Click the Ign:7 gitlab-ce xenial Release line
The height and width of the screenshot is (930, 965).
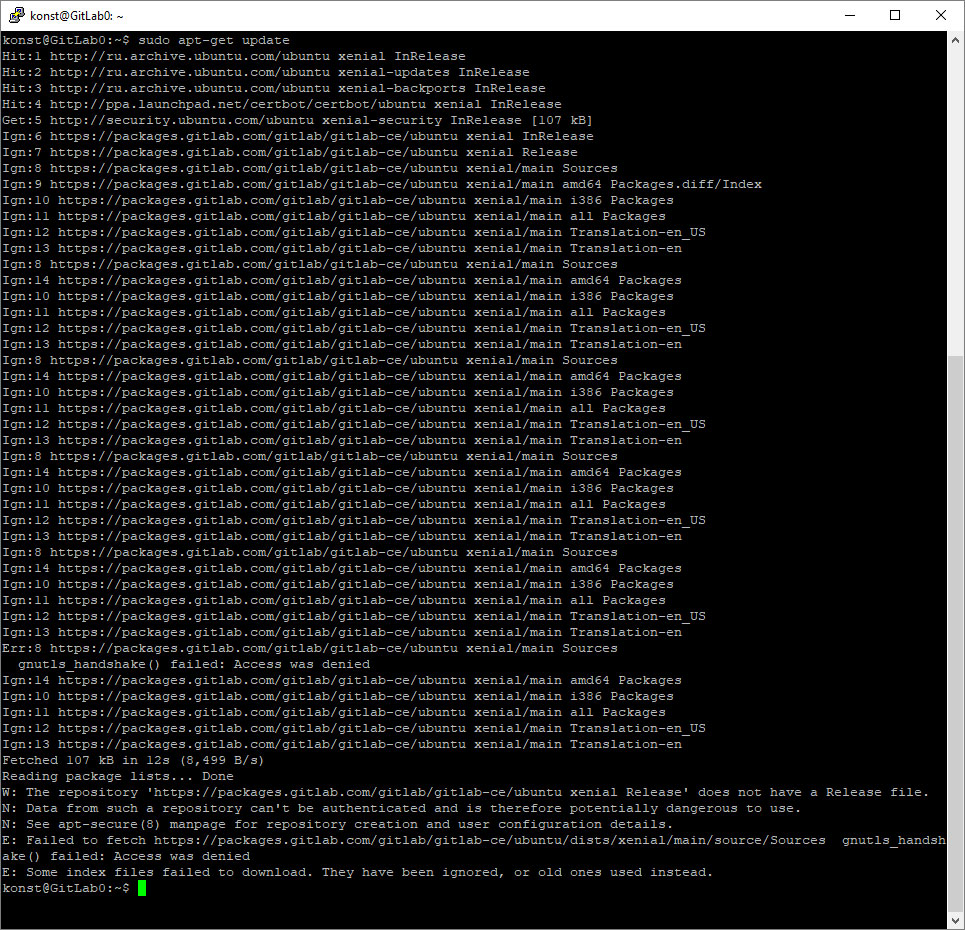pyautogui.click(x=290, y=152)
